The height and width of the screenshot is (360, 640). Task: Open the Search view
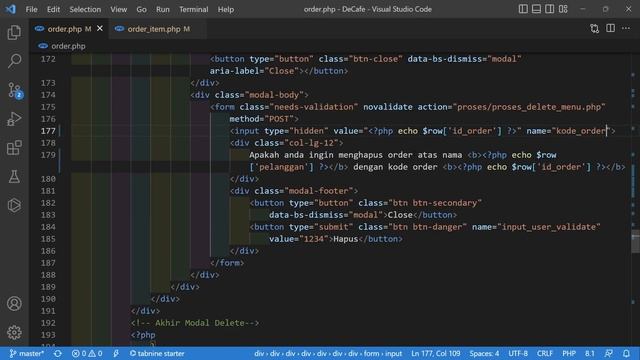tap(14, 61)
